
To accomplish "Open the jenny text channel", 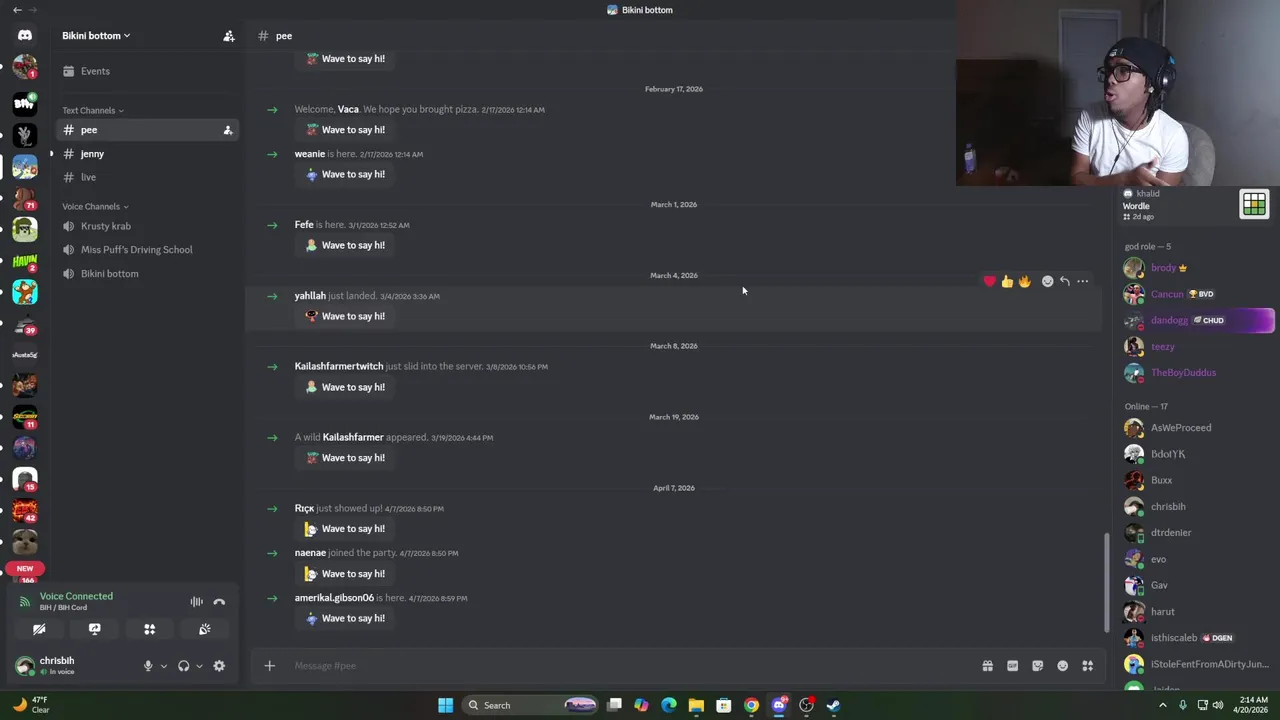I will [x=92, y=154].
